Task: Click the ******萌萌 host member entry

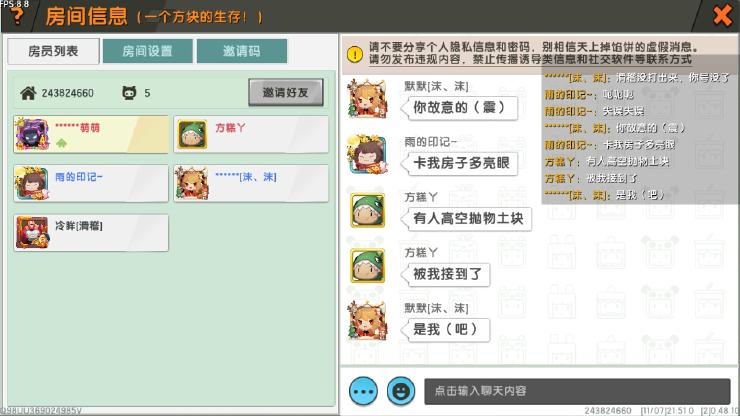Action: pos(91,134)
